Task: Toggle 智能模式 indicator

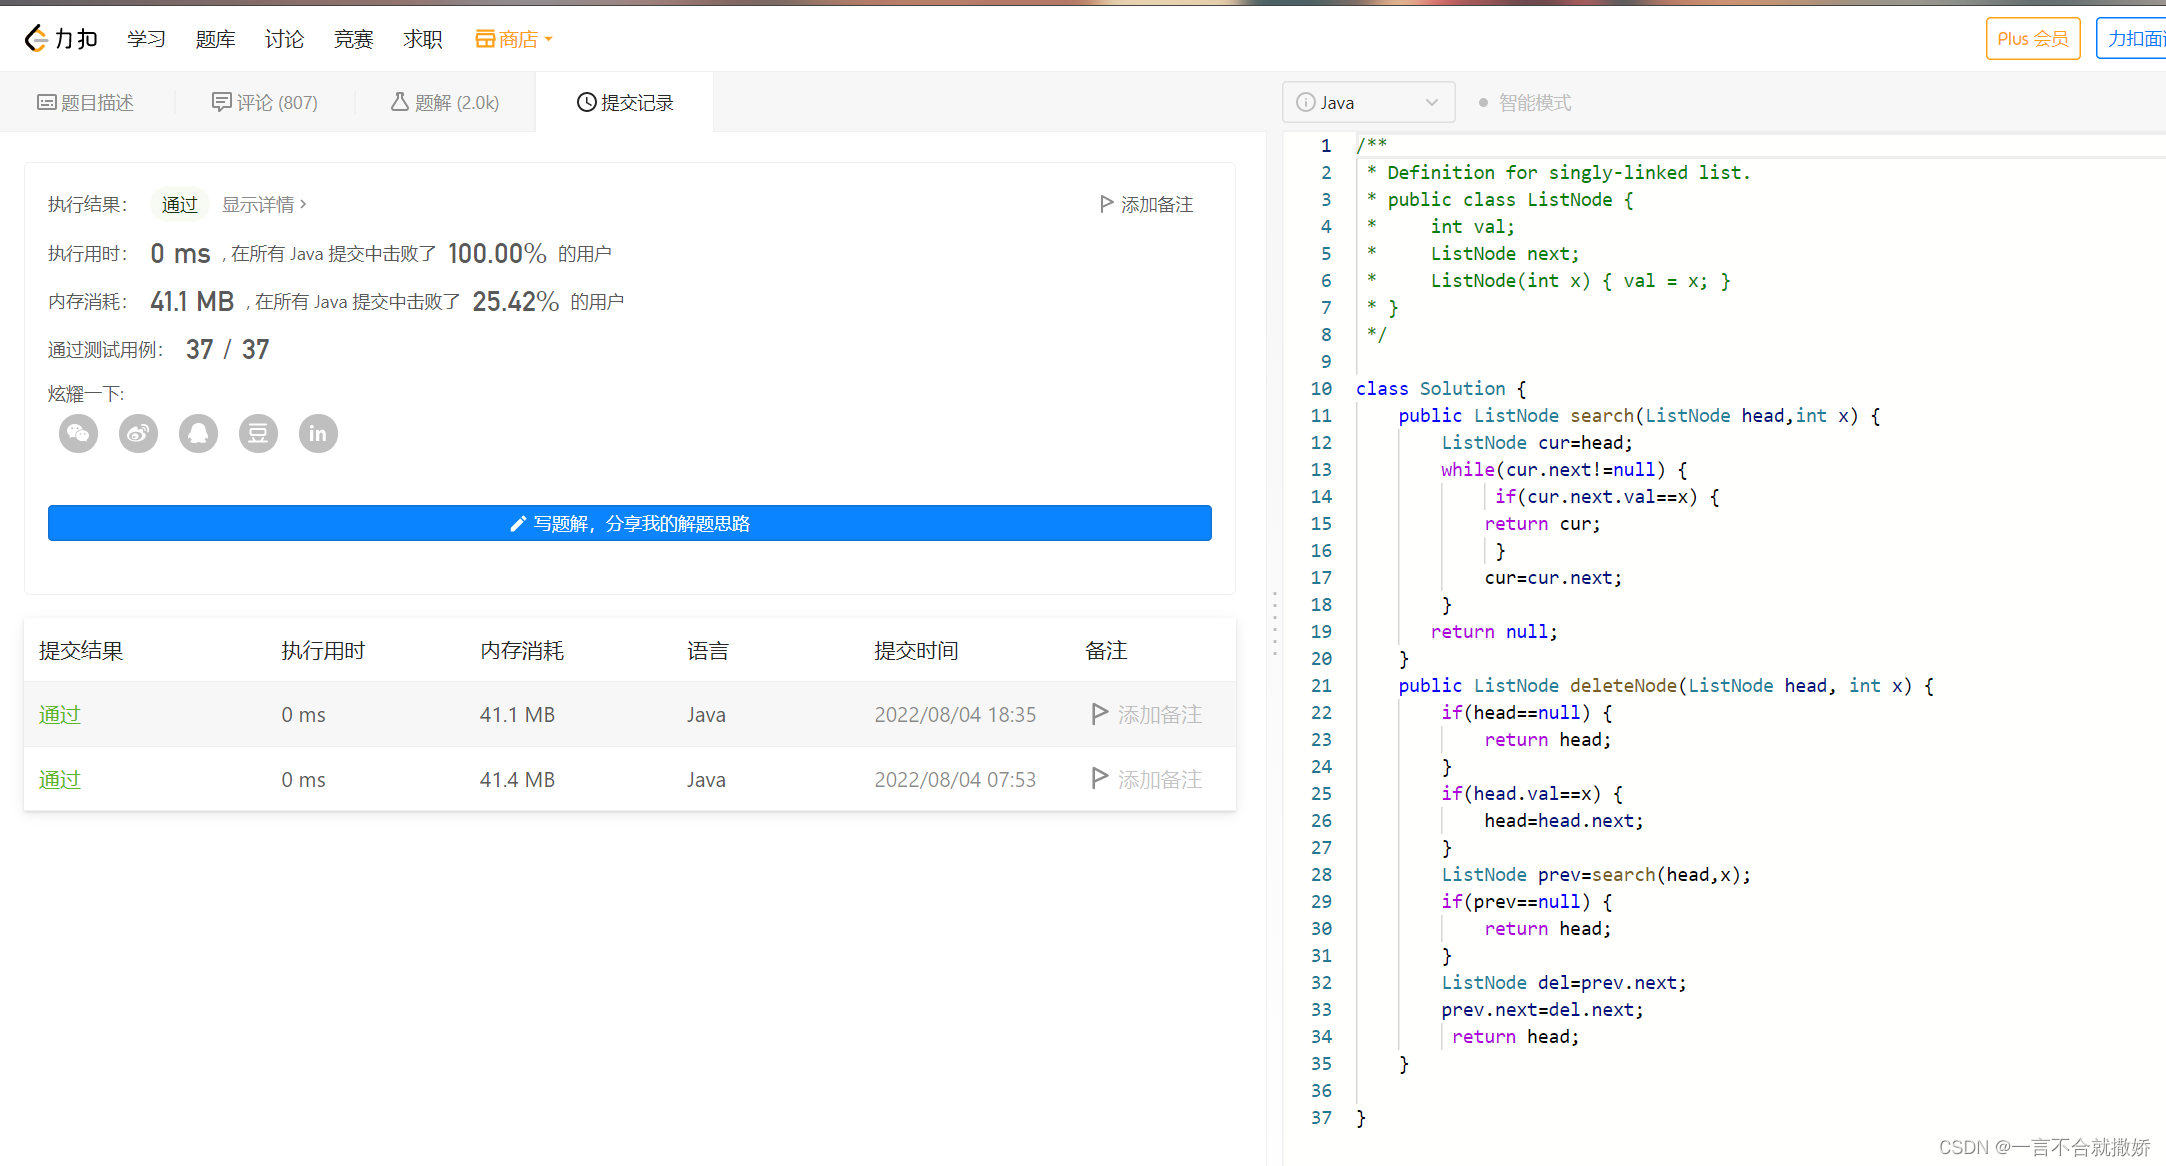Action: pos(1523,102)
